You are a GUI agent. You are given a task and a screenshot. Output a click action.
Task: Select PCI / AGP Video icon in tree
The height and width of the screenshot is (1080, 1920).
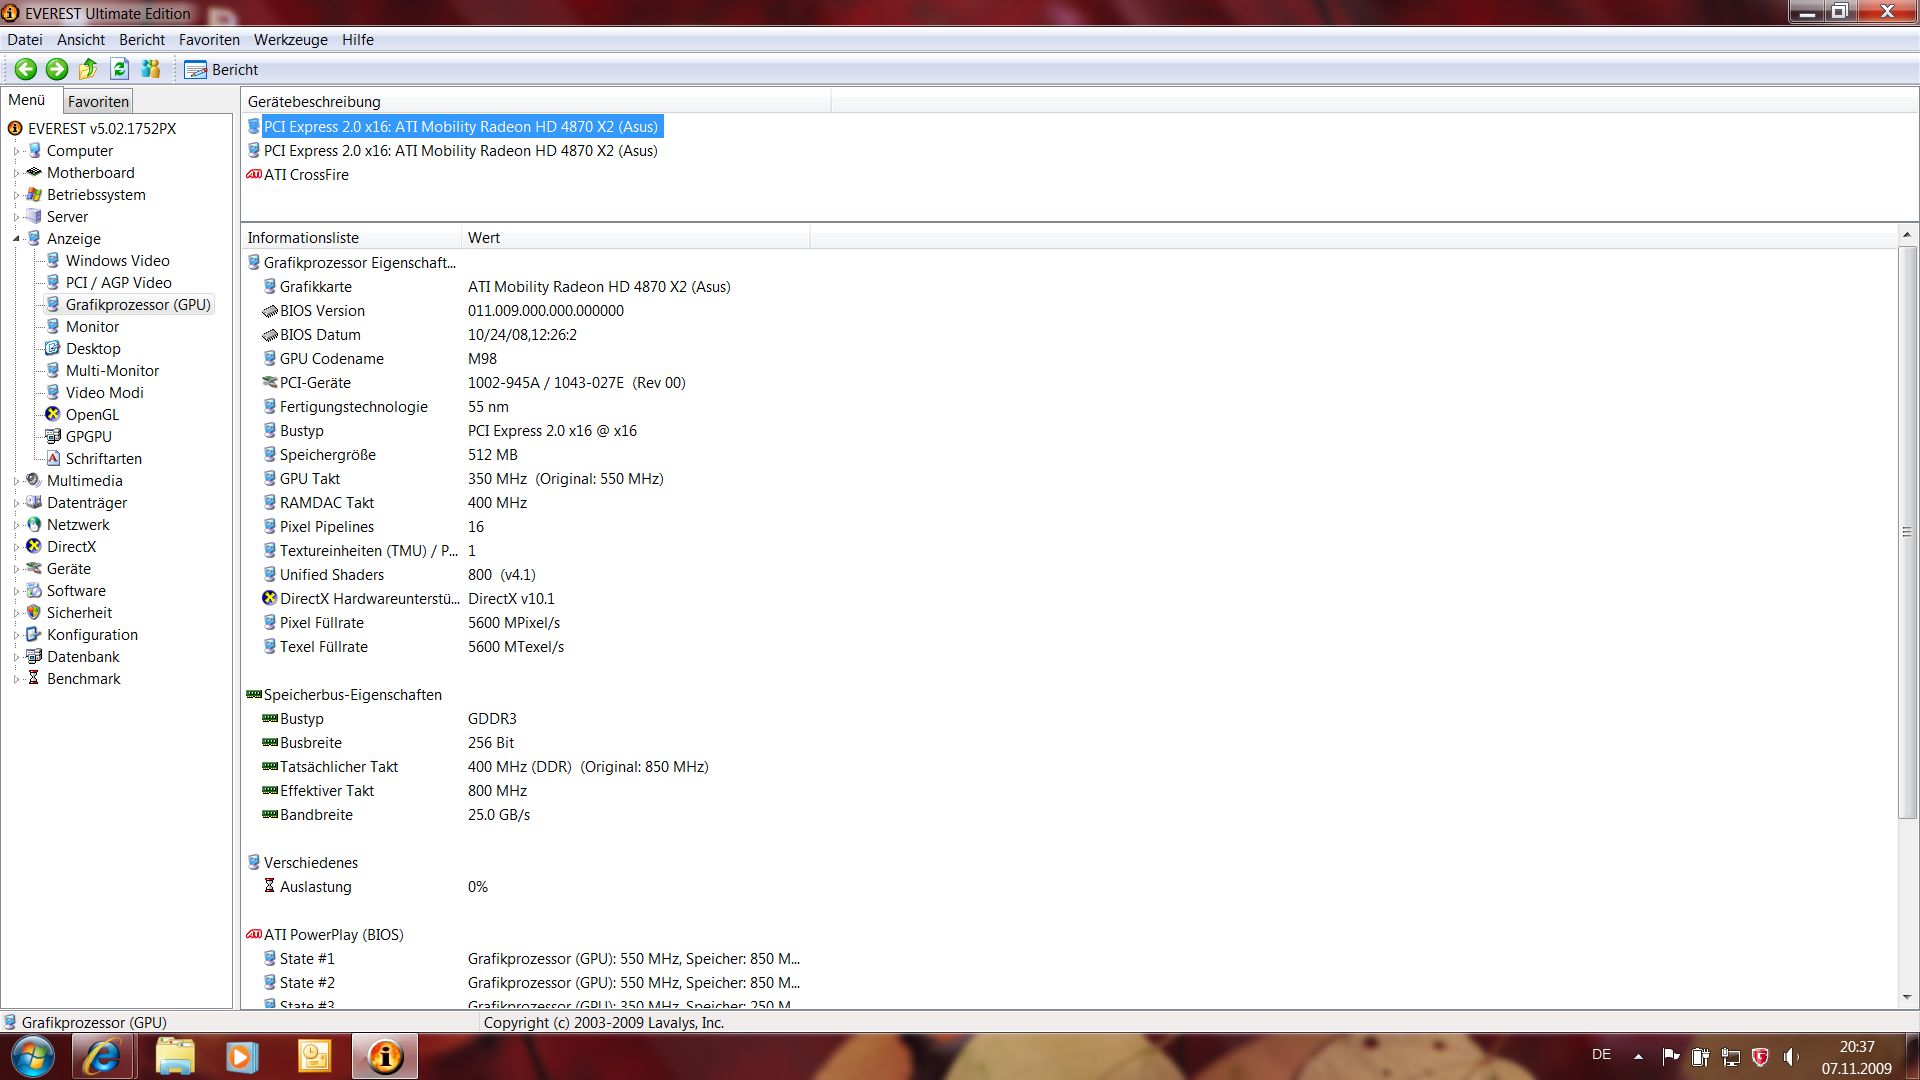[53, 282]
